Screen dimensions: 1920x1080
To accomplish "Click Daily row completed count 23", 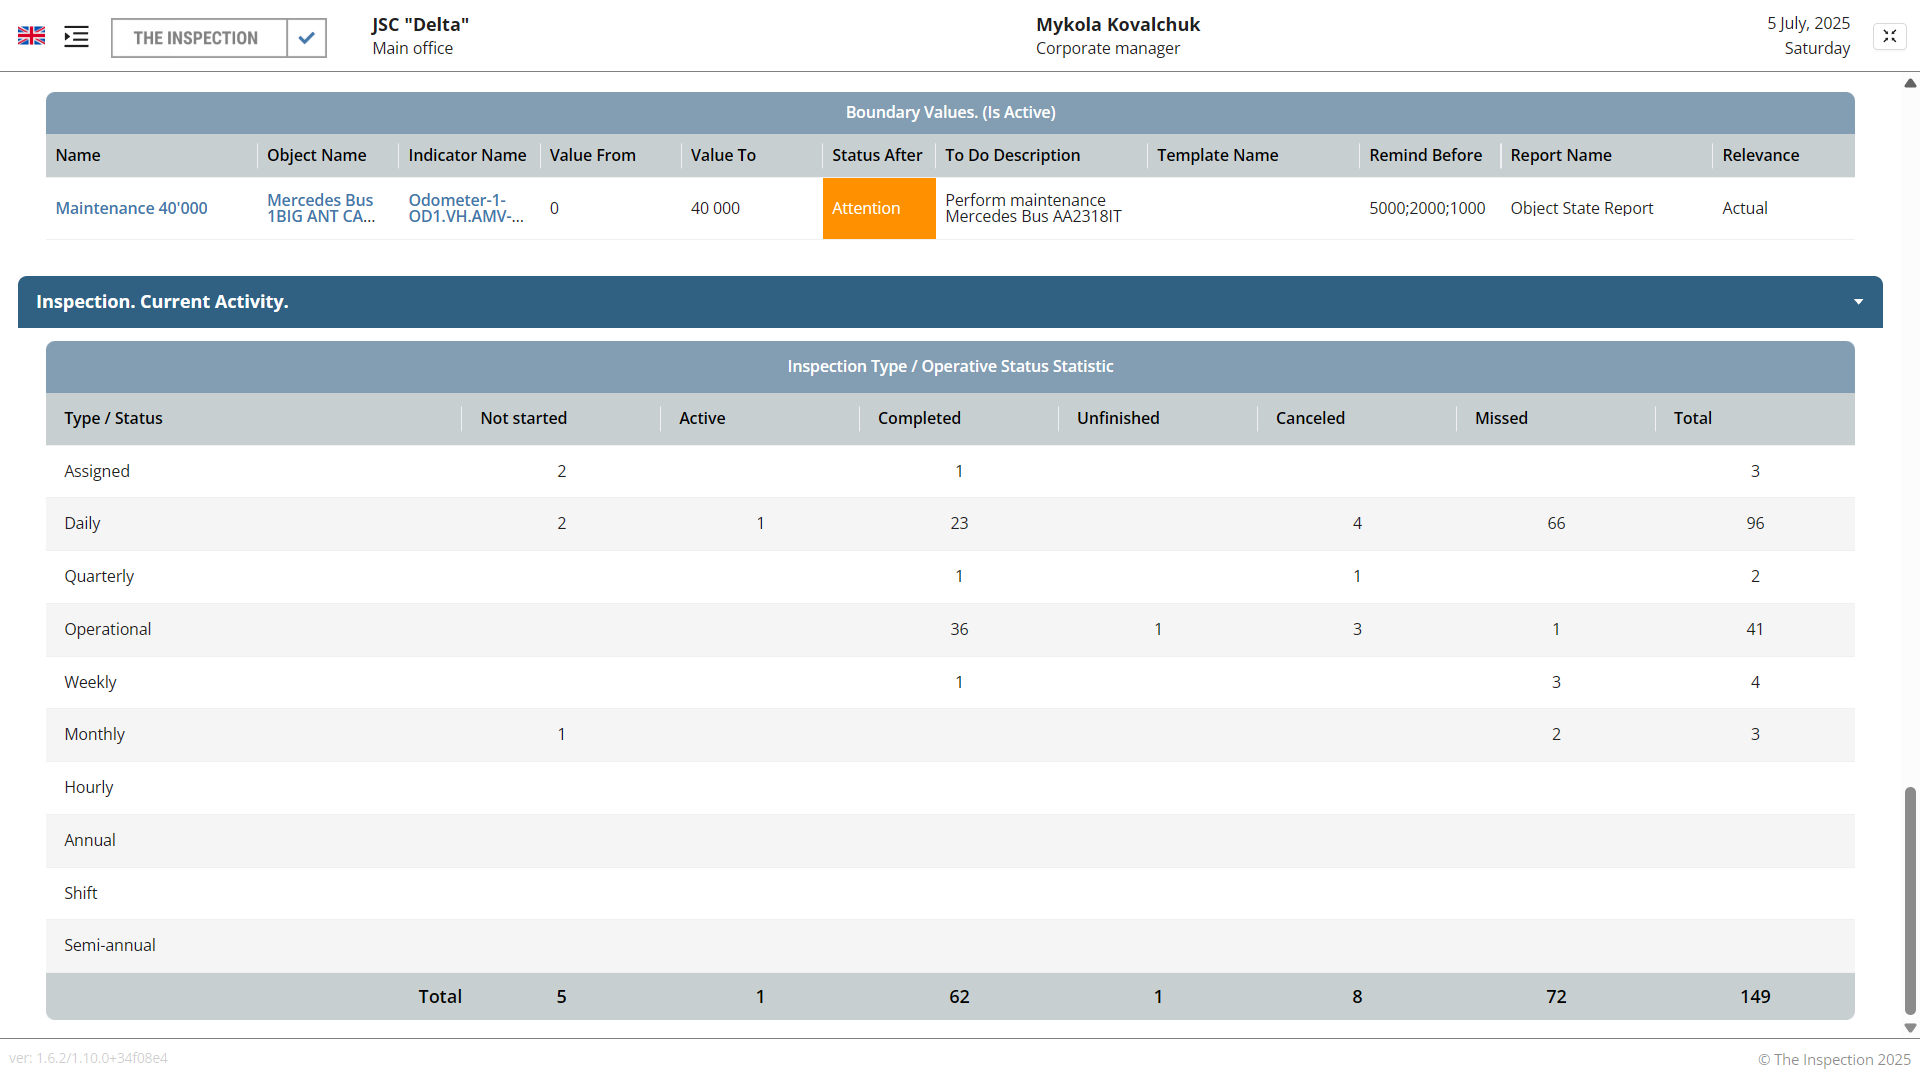I will (x=959, y=523).
